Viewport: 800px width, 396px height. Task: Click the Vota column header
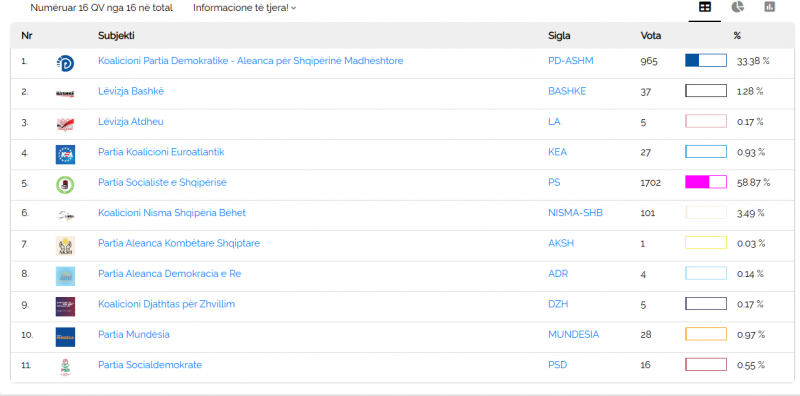(x=651, y=36)
